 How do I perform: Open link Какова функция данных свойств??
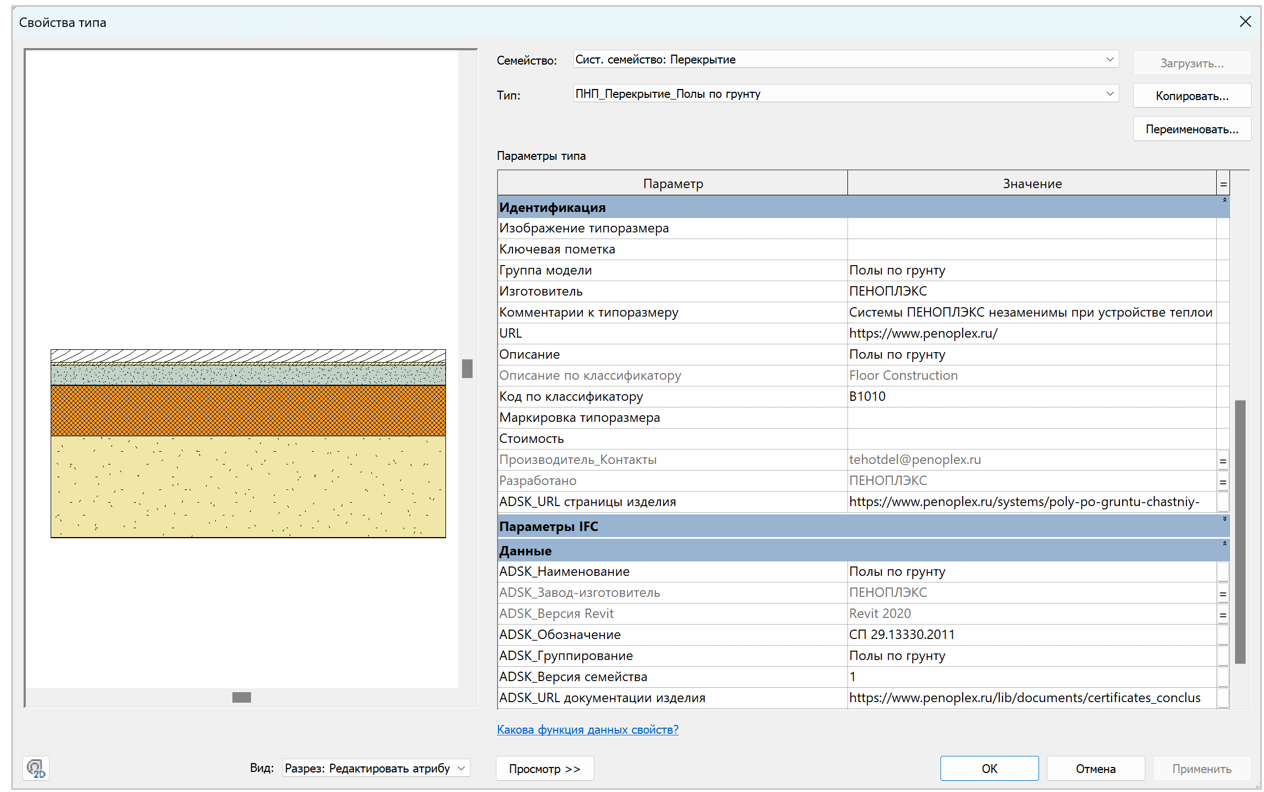click(587, 730)
